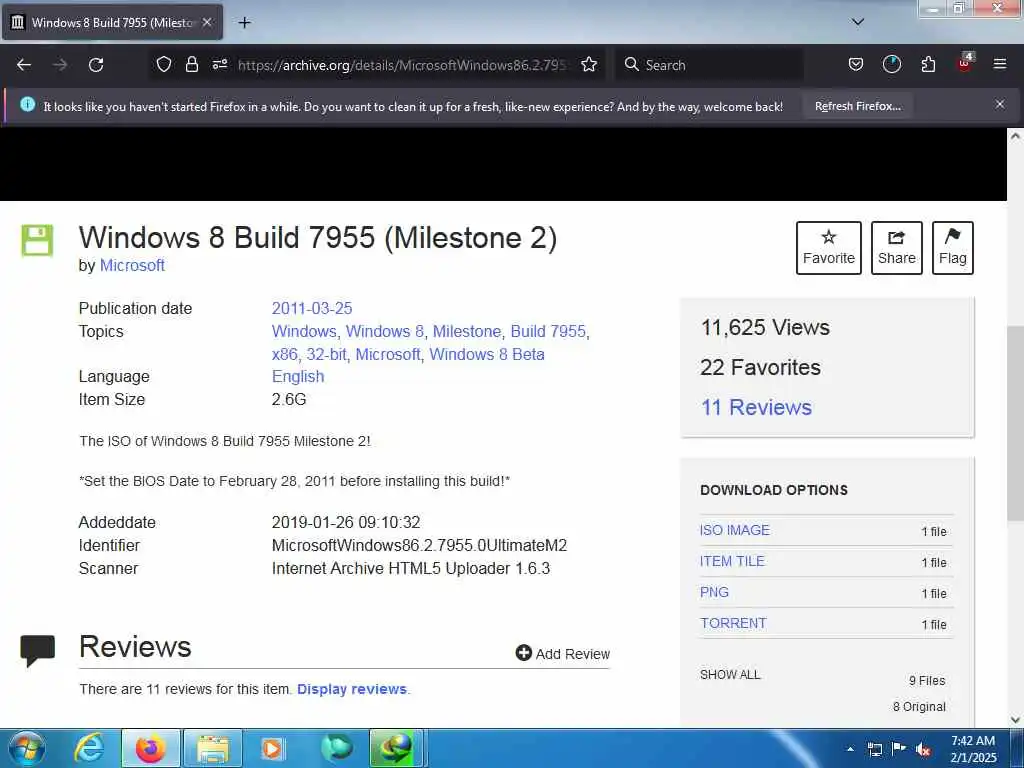Click the Reviews speech bubble icon
Screen dimensions: 1024x768
pyautogui.click(x=37, y=650)
